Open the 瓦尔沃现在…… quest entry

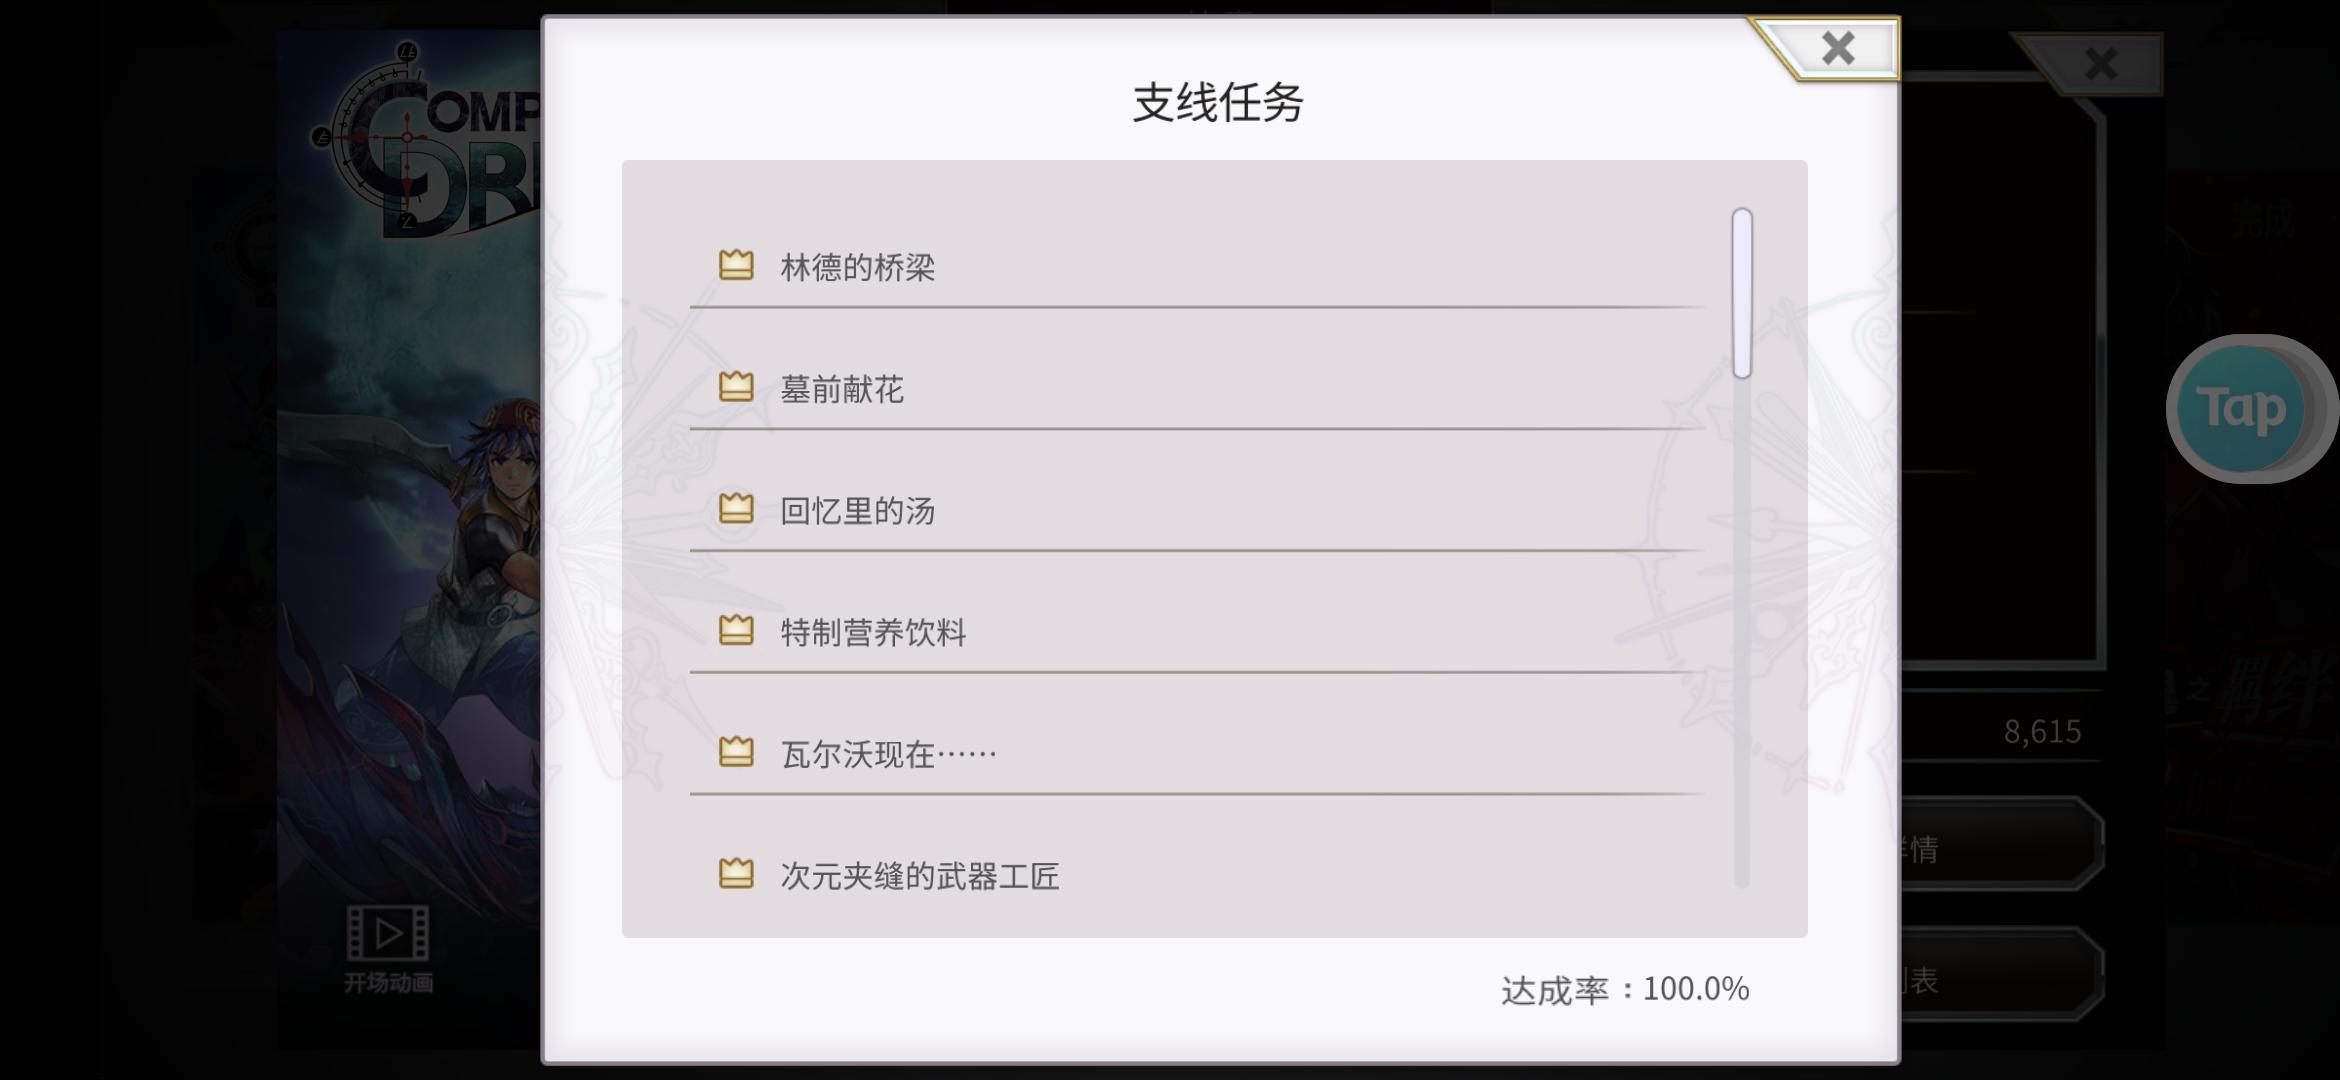point(1197,755)
